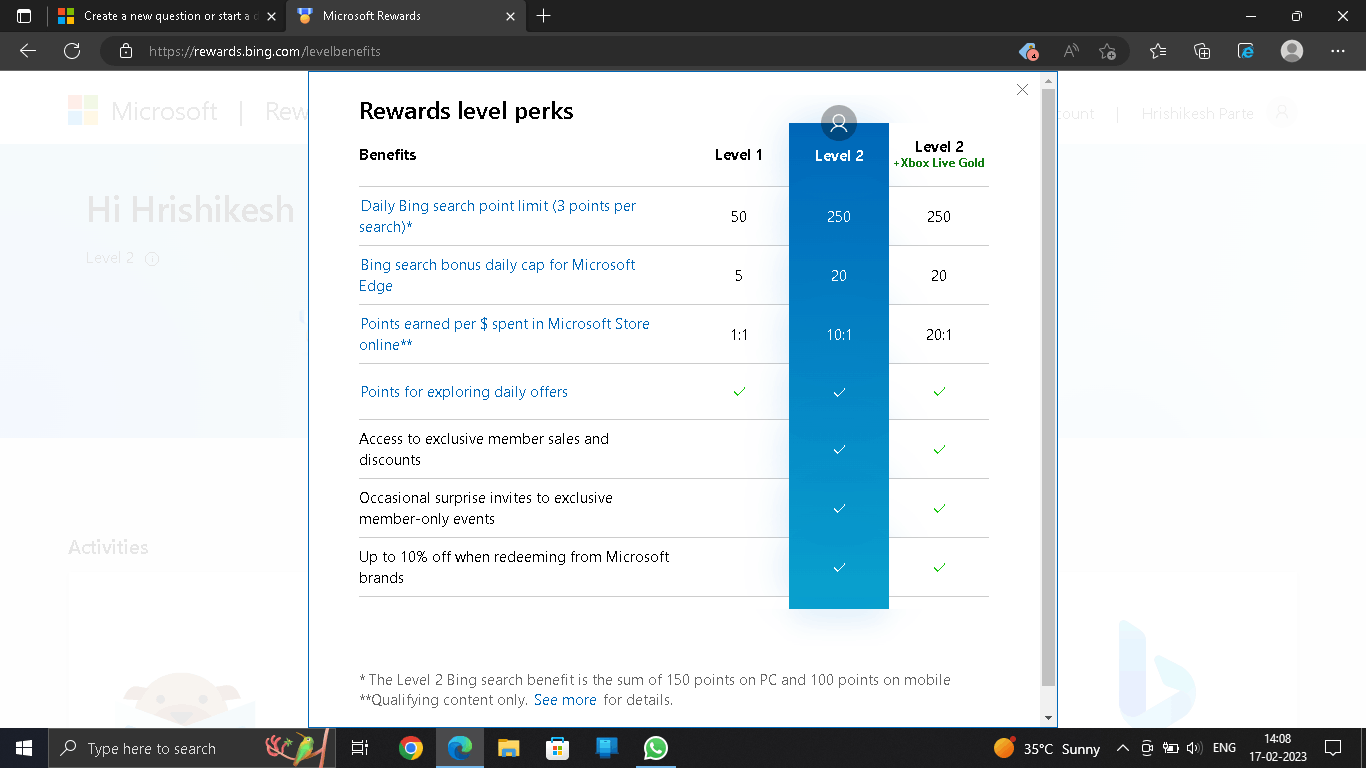Open the Collections panel

[1202, 51]
